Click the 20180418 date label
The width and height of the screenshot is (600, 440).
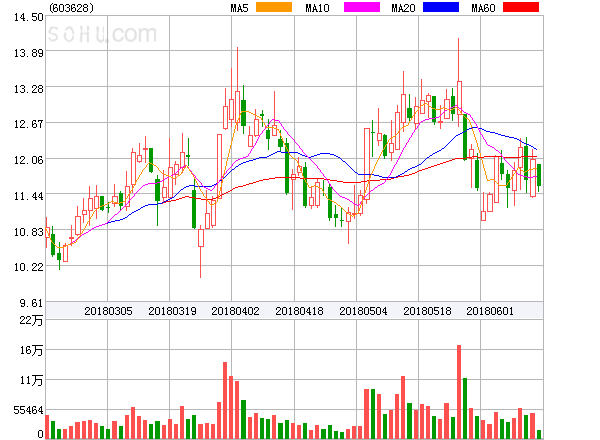299,311
